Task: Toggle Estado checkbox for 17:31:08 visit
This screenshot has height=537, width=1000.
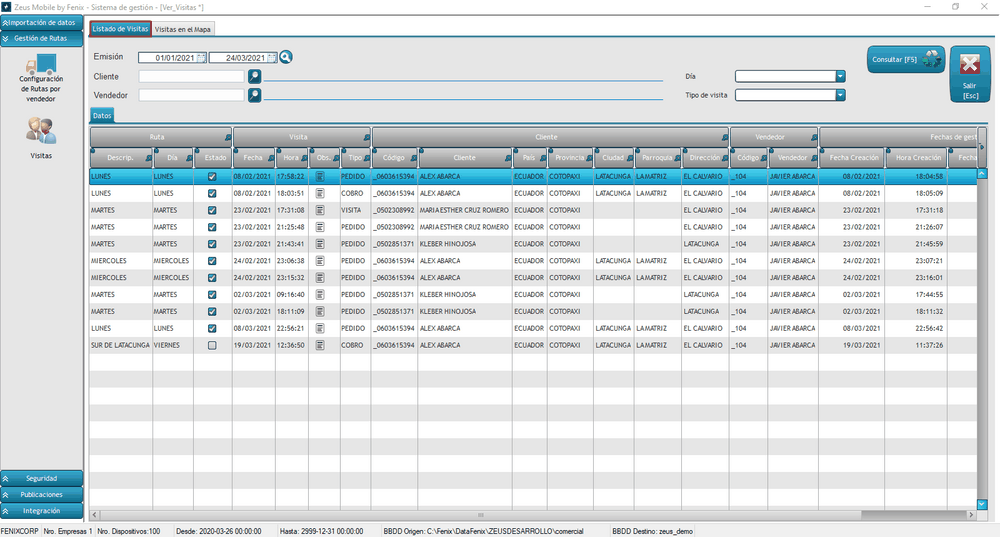Action: tap(212, 210)
